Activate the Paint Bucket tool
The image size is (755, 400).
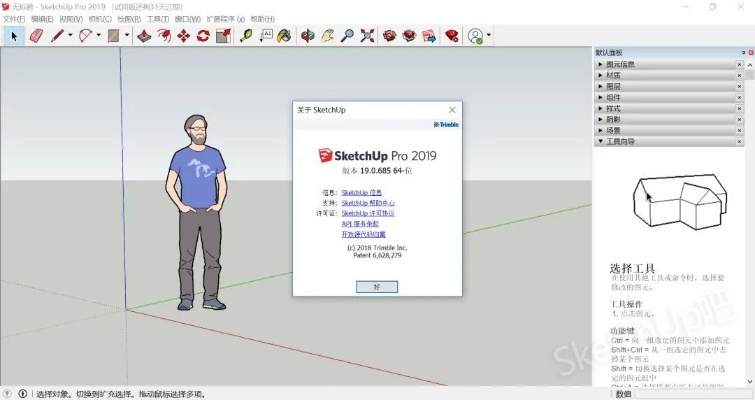click(x=284, y=36)
